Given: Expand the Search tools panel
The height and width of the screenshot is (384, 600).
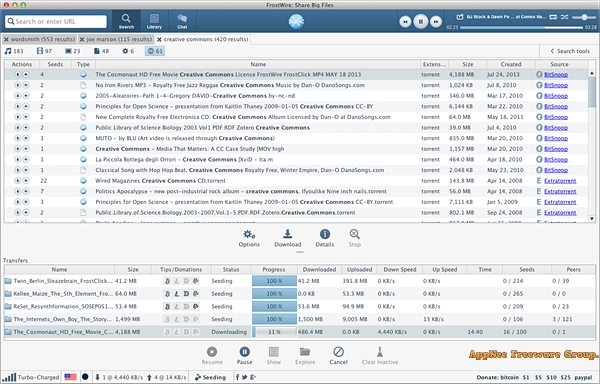Looking at the screenshot, I should [570, 51].
